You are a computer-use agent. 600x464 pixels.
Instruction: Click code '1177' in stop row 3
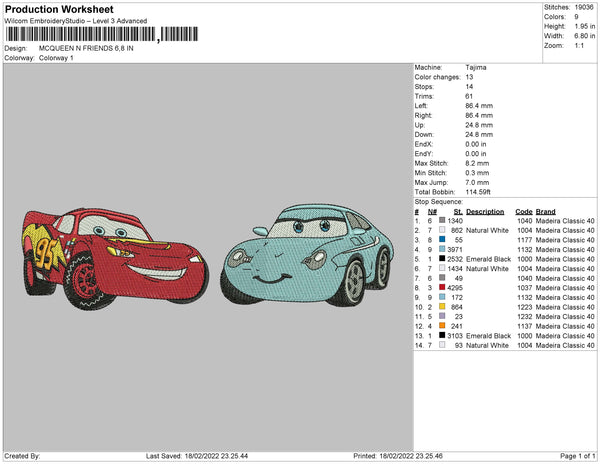coord(525,240)
